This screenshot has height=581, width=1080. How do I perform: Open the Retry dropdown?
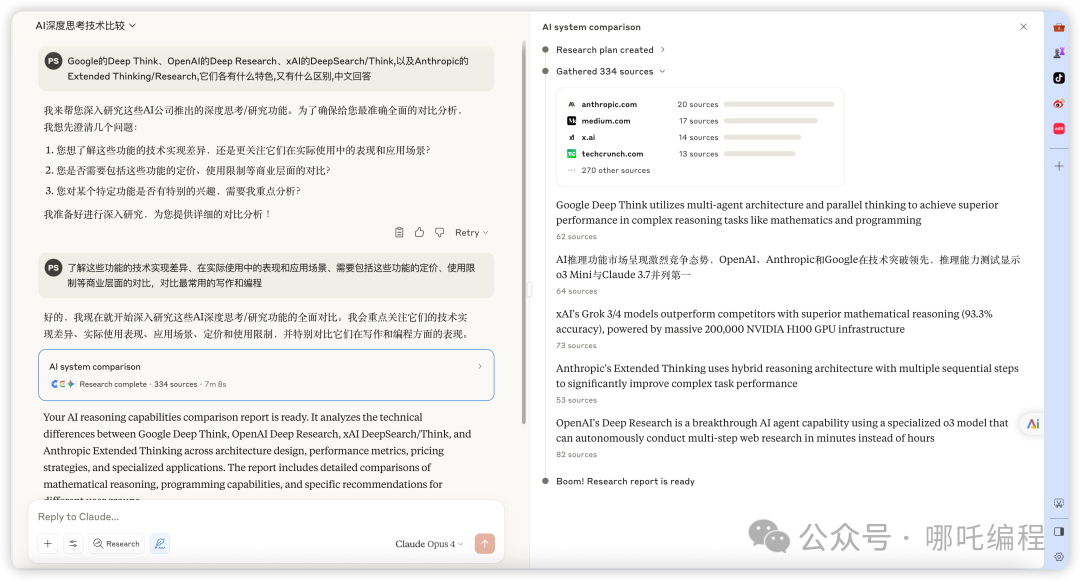(x=472, y=233)
